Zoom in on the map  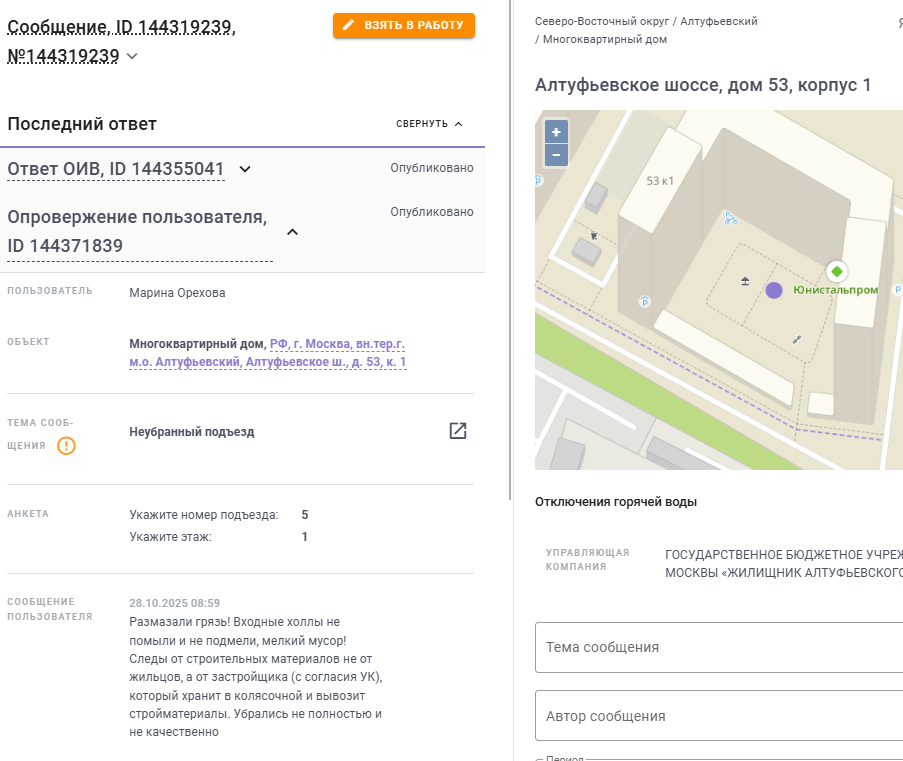tap(556, 132)
